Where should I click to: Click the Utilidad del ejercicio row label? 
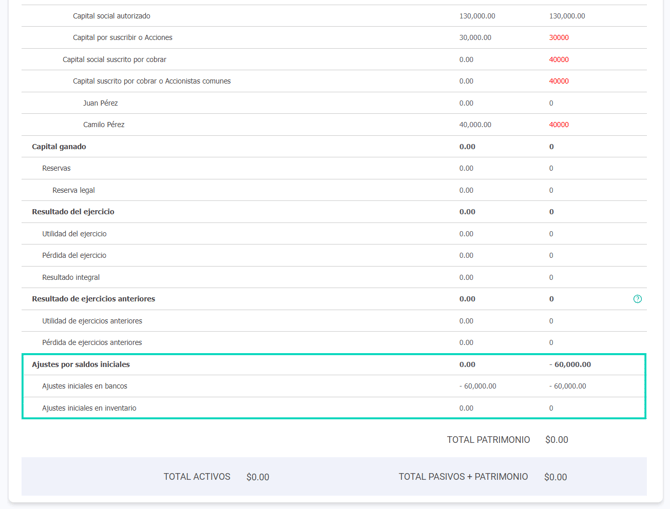click(74, 234)
